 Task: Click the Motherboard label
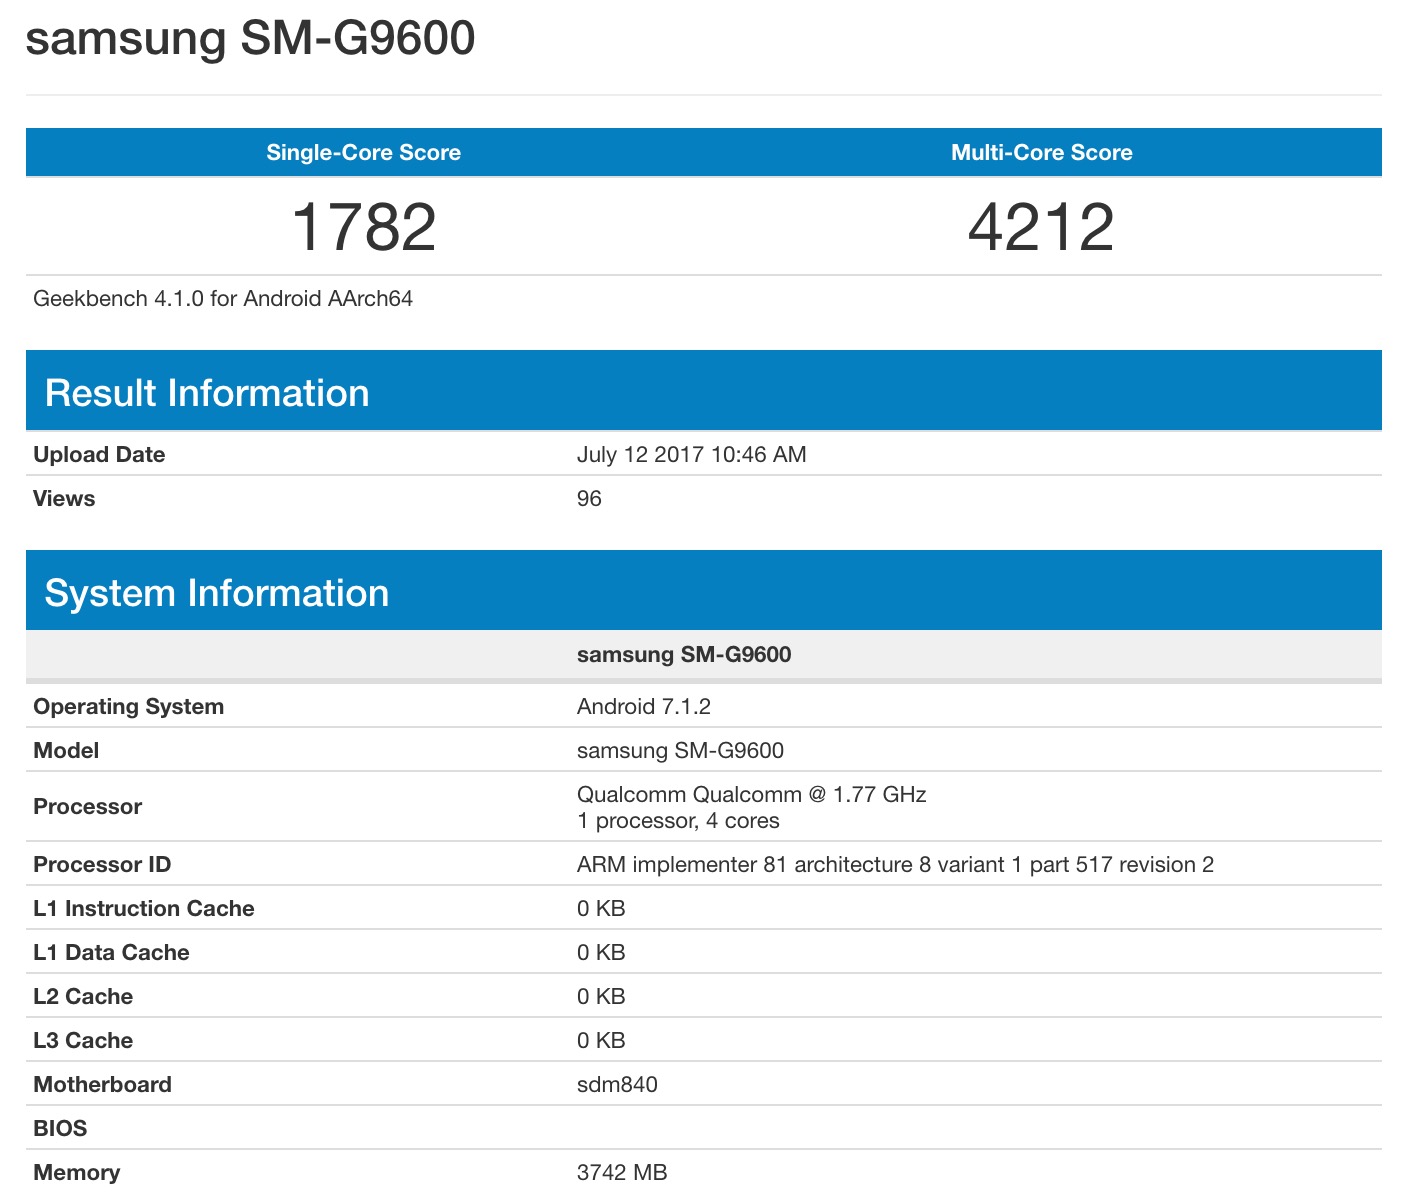(x=102, y=1085)
